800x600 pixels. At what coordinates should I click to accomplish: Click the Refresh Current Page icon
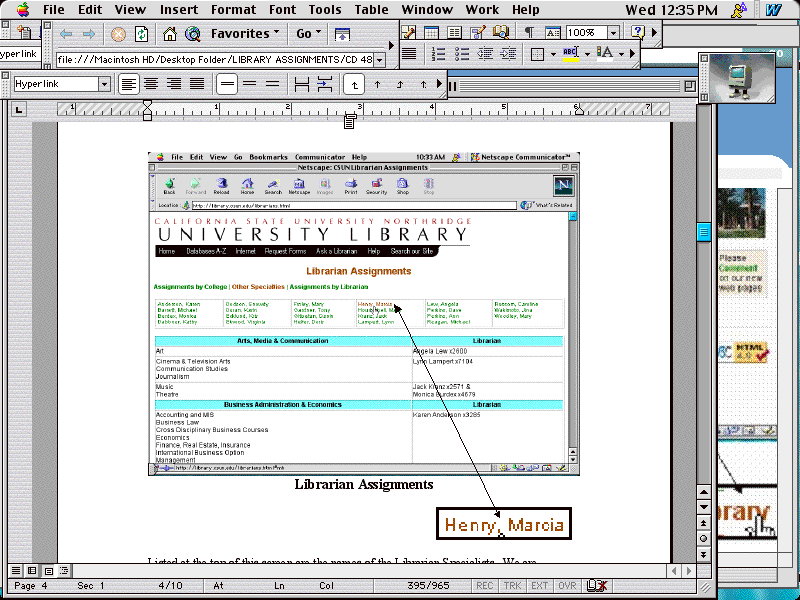pyautogui.click(x=141, y=34)
